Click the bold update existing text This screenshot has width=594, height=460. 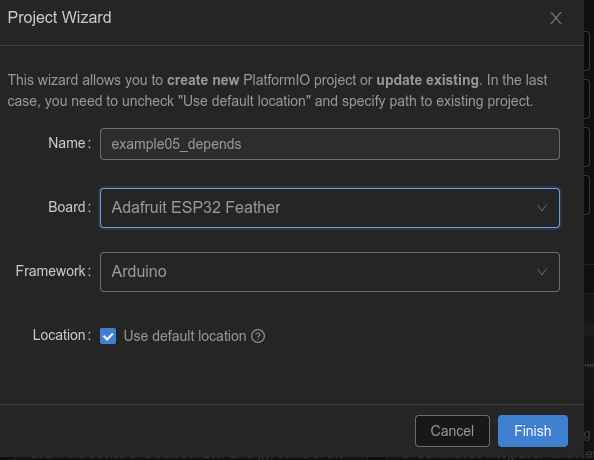click(428, 80)
